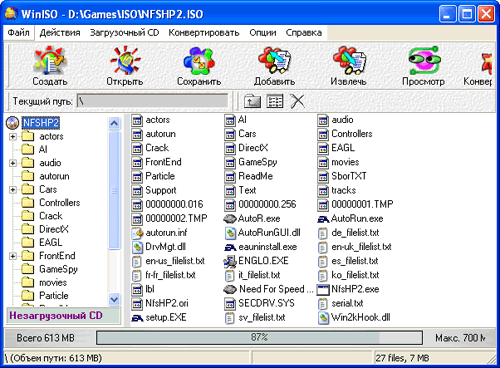Select eauninstall.exe file icon

(230, 247)
